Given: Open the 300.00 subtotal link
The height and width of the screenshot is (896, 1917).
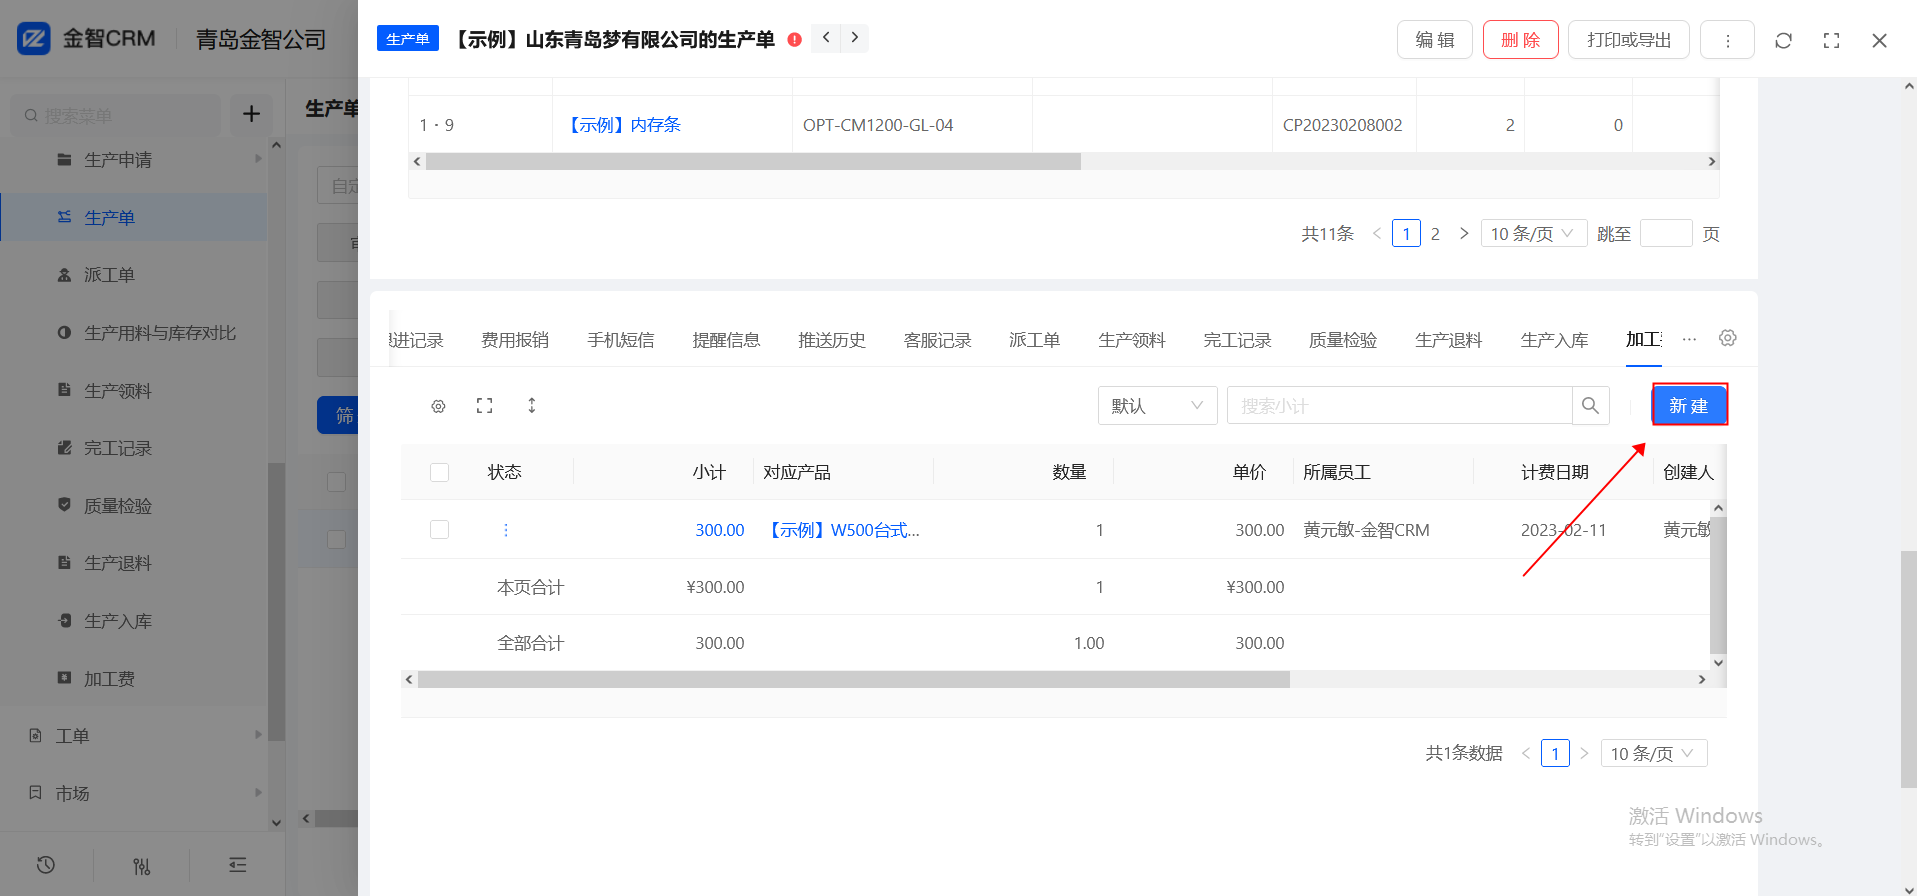Looking at the screenshot, I should pyautogui.click(x=720, y=530).
